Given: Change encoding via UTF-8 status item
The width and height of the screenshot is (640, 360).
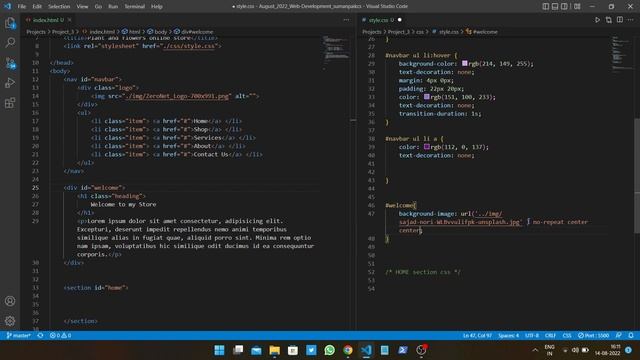Looking at the screenshot, I should [x=532, y=336].
